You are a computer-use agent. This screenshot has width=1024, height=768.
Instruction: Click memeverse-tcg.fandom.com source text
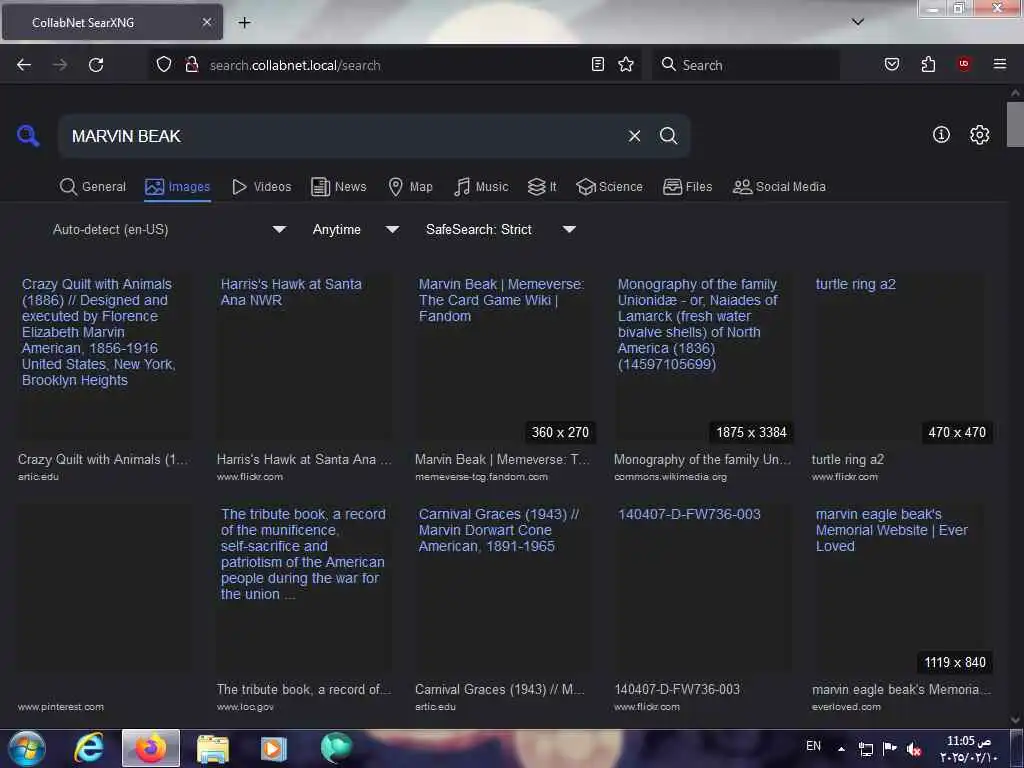(481, 477)
